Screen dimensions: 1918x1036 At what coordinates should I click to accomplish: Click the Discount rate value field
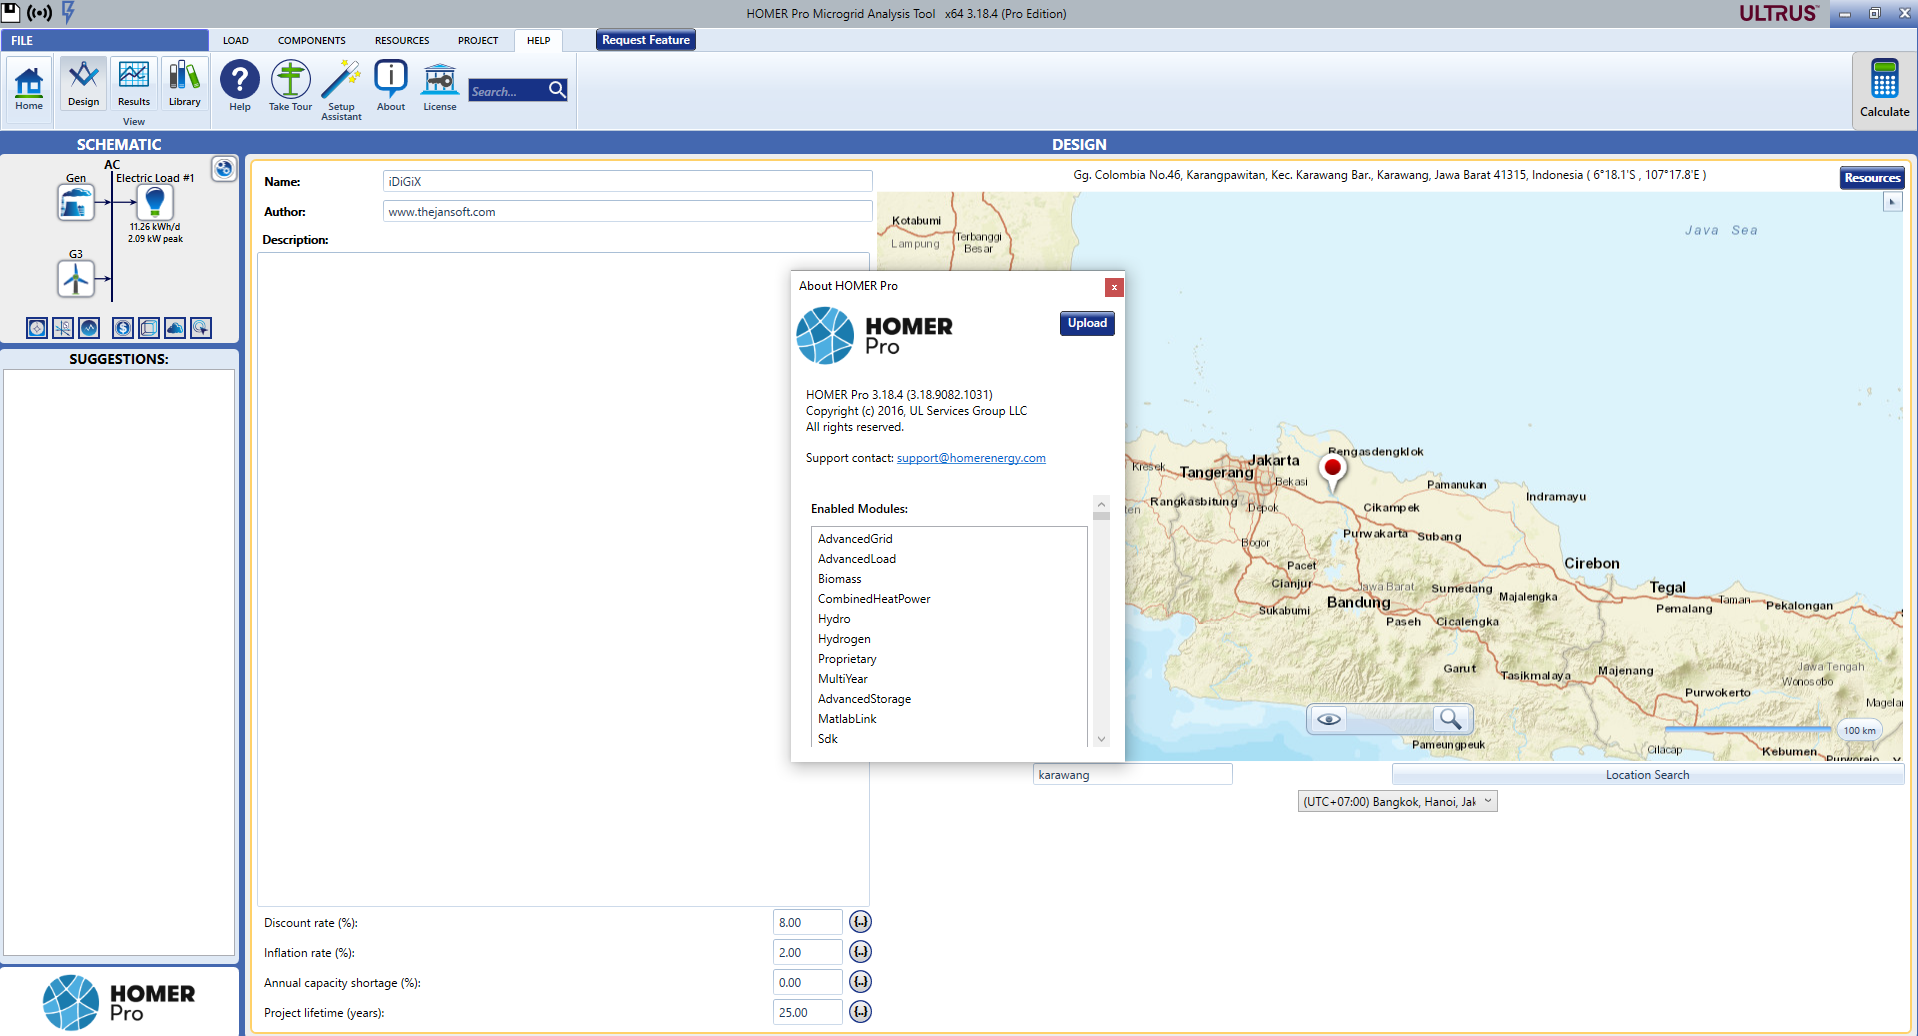coord(808,922)
